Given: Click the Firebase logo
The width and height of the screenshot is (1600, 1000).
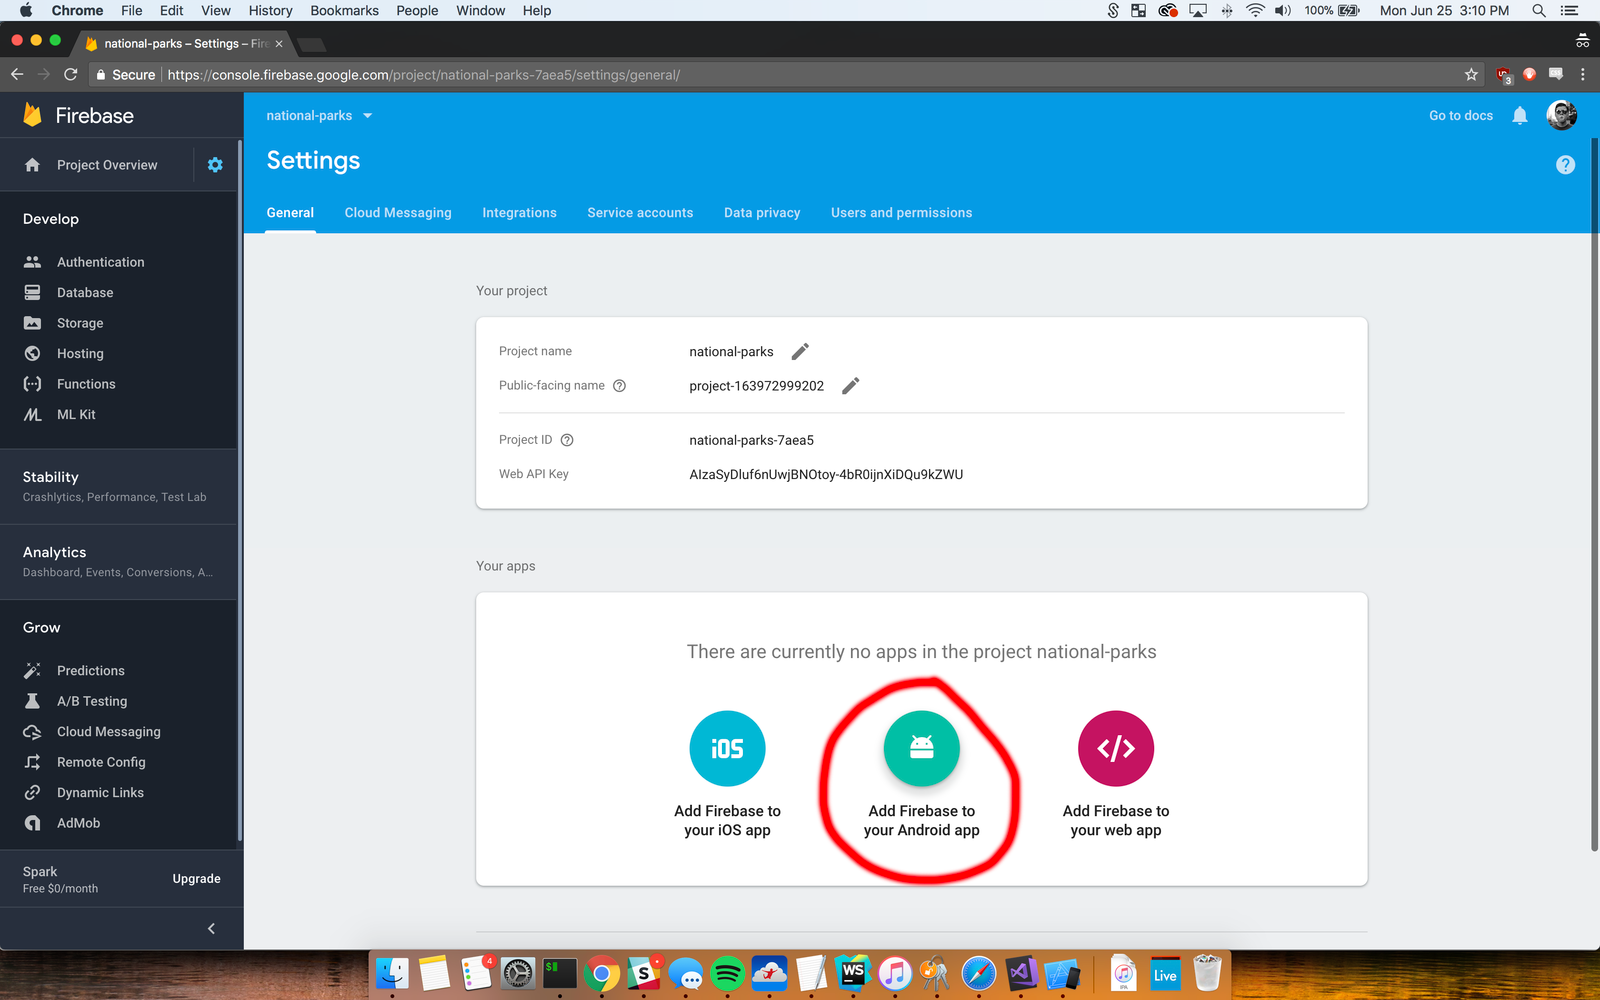Looking at the screenshot, I should point(78,115).
